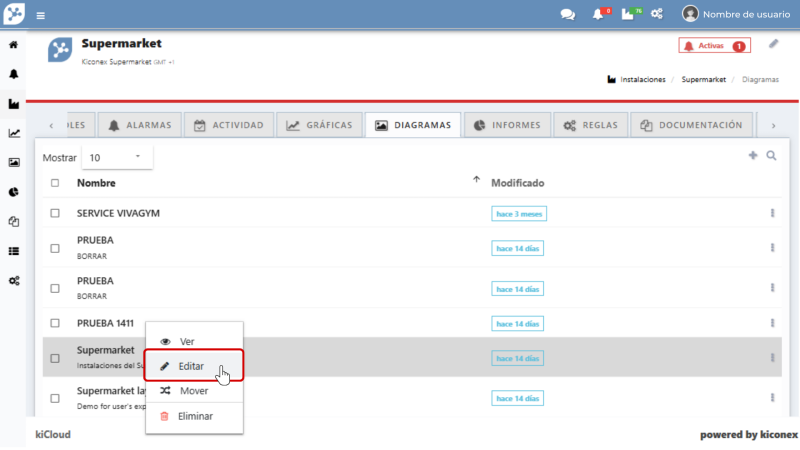Open the chat messages icon
The image size is (800, 450).
(567, 14)
